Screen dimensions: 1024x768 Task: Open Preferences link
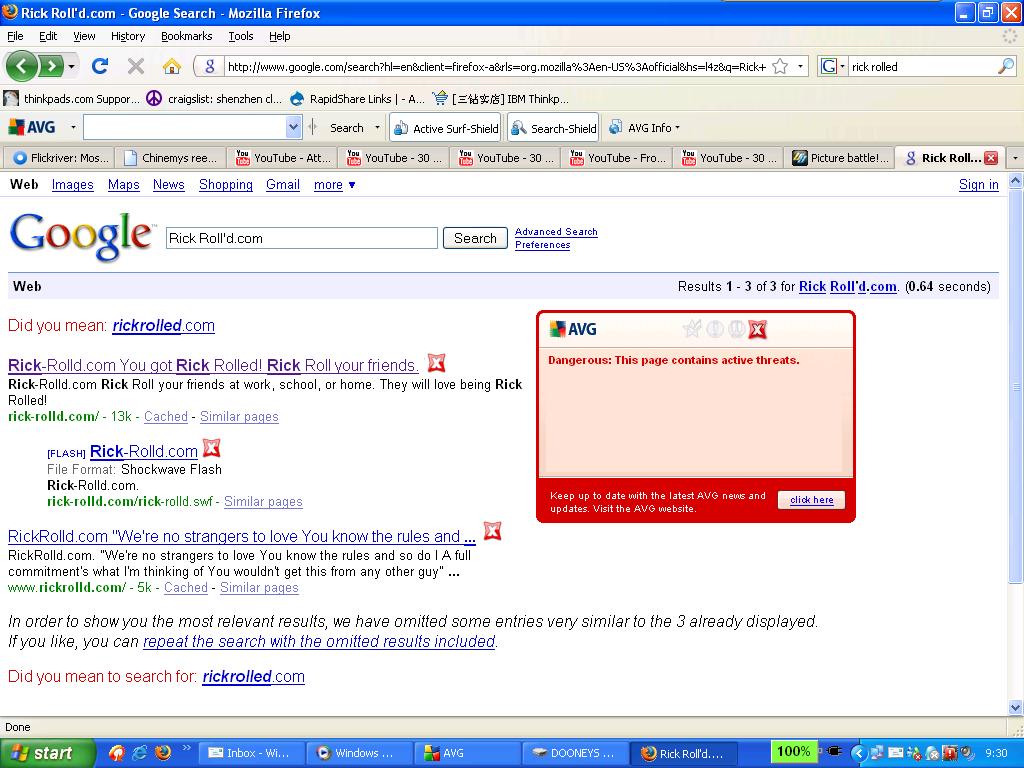tap(542, 245)
